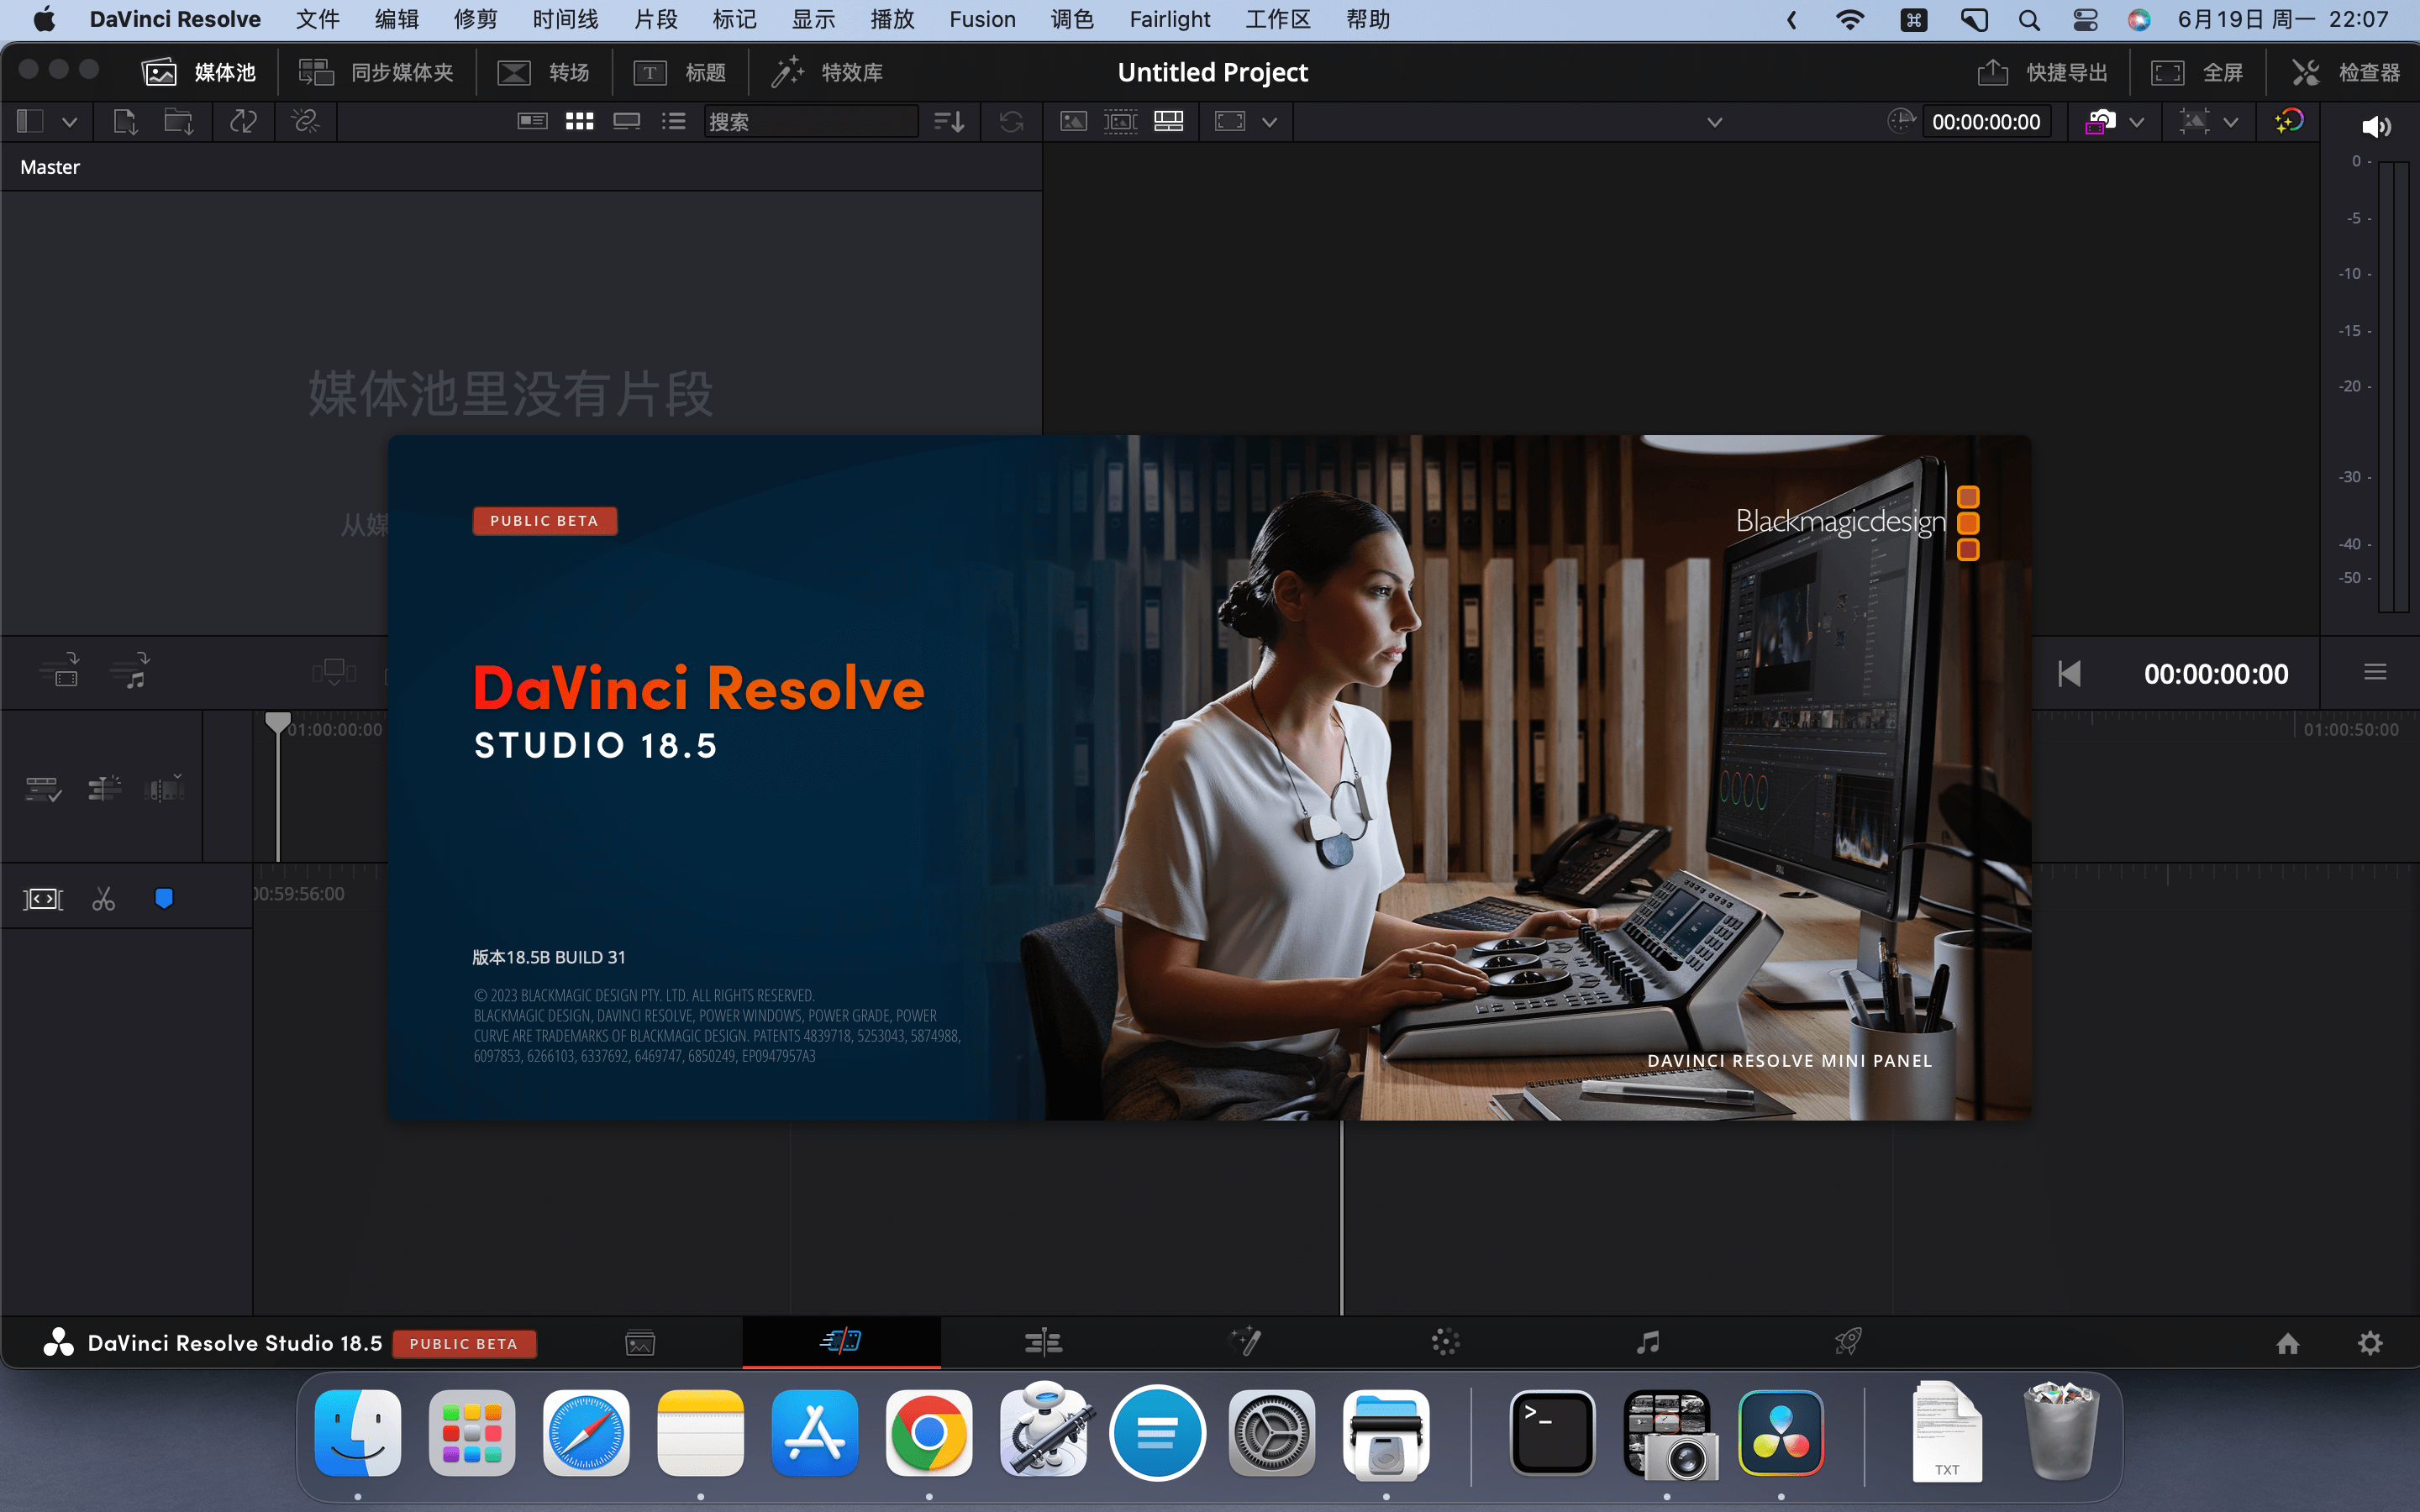2420x1512 pixels.
Task: Open the timeline options hamburger menu
Action: coord(2375,673)
